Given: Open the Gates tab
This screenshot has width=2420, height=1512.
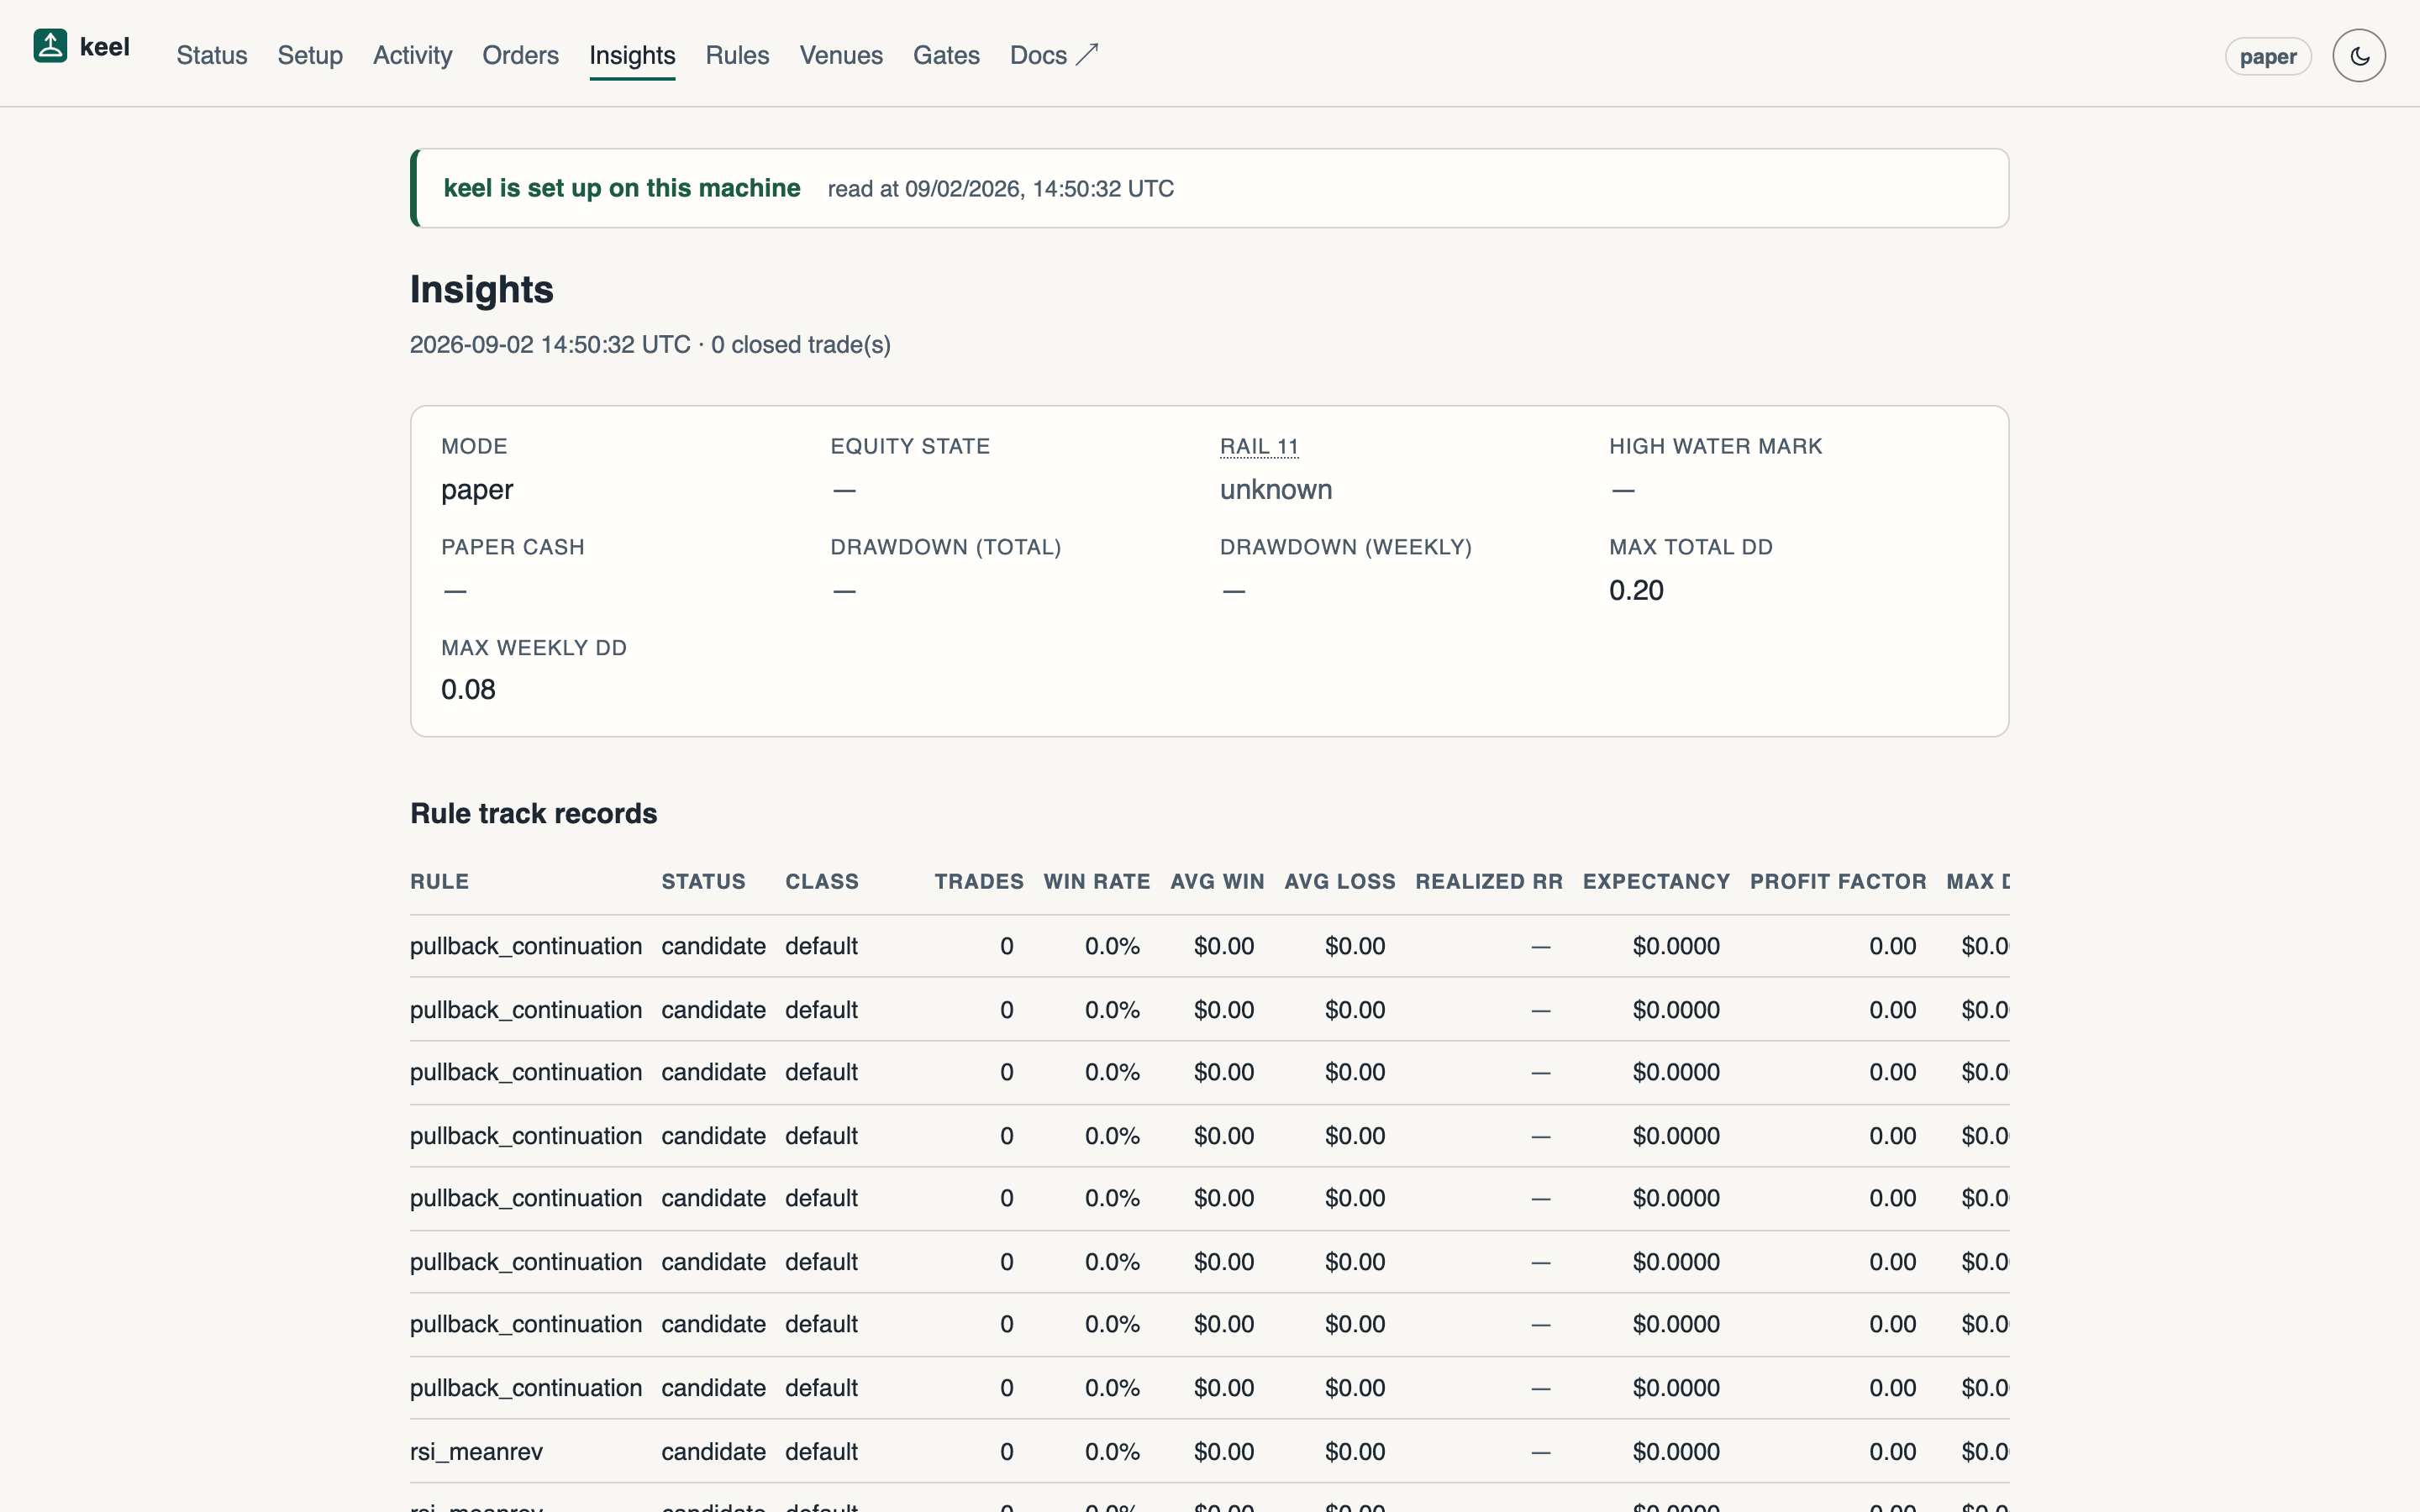Looking at the screenshot, I should coord(946,55).
